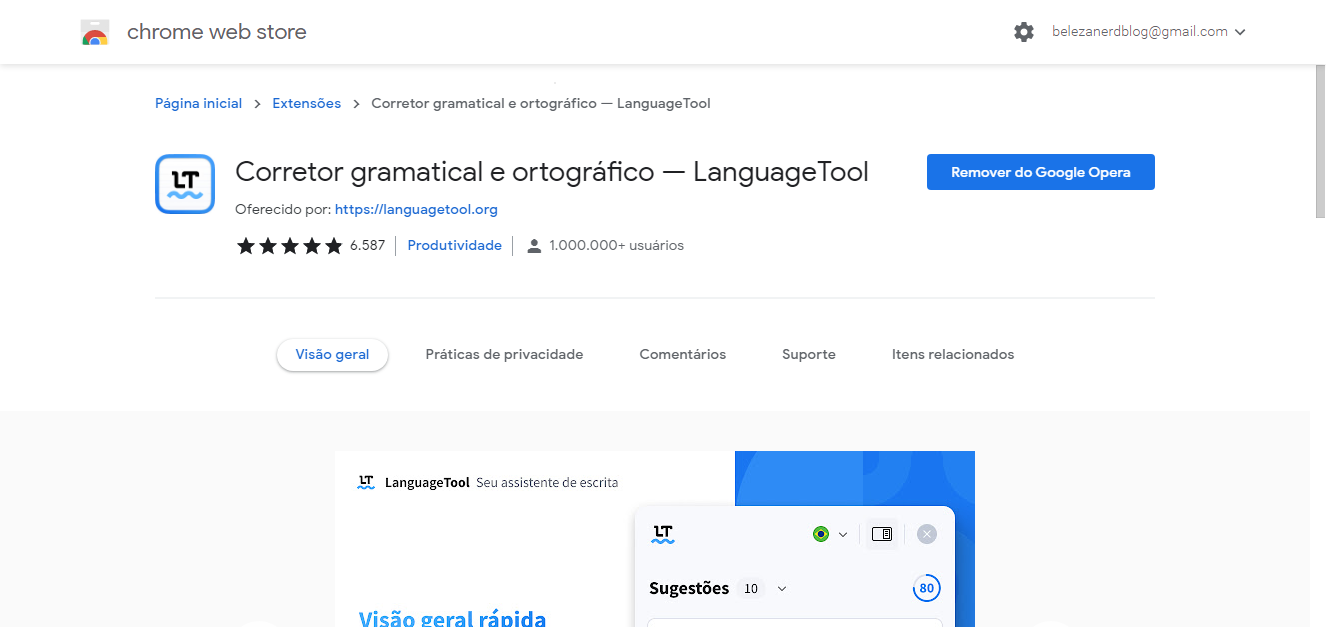Click the belezanerdblog@gmail.com account text
Viewport: 1326px width, 627px height.
click(1140, 32)
